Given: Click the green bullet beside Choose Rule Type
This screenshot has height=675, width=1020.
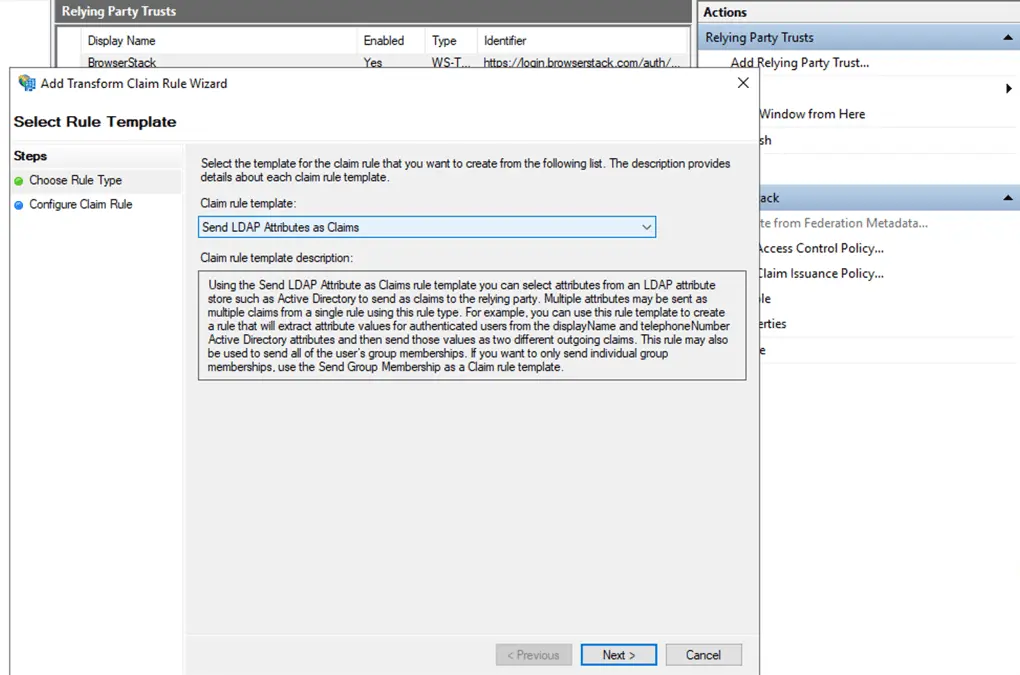Looking at the screenshot, I should [x=19, y=181].
